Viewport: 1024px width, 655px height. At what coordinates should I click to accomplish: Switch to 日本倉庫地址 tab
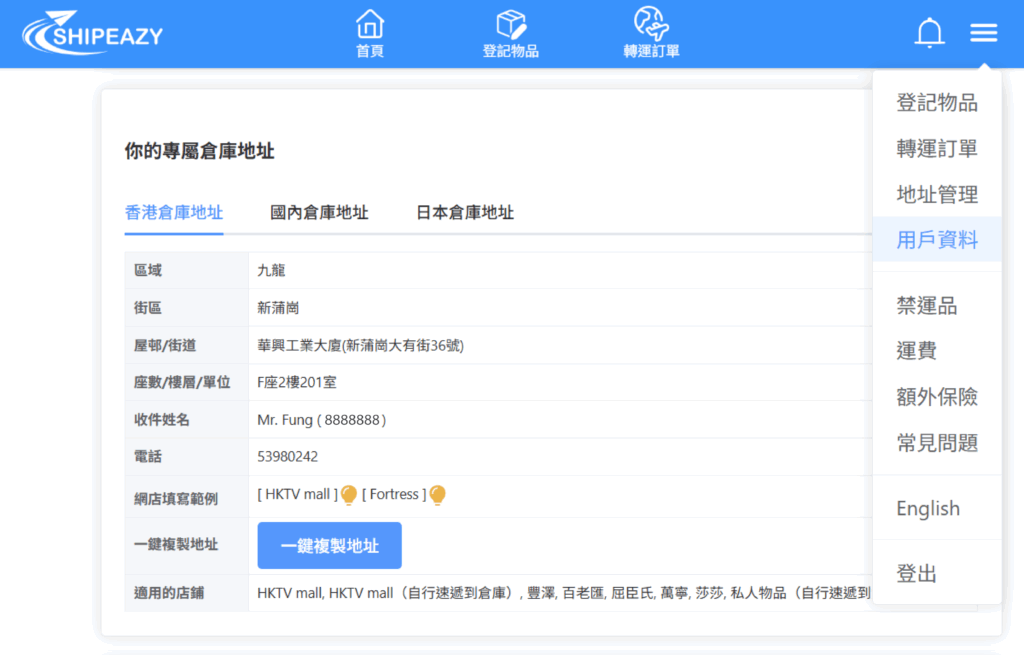(465, 212)
